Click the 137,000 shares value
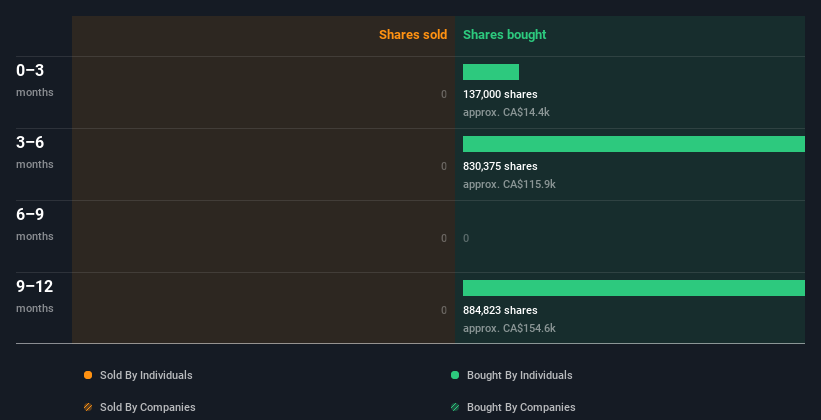The width and height of the screenshot is (821, 420). tap(500, 94)
